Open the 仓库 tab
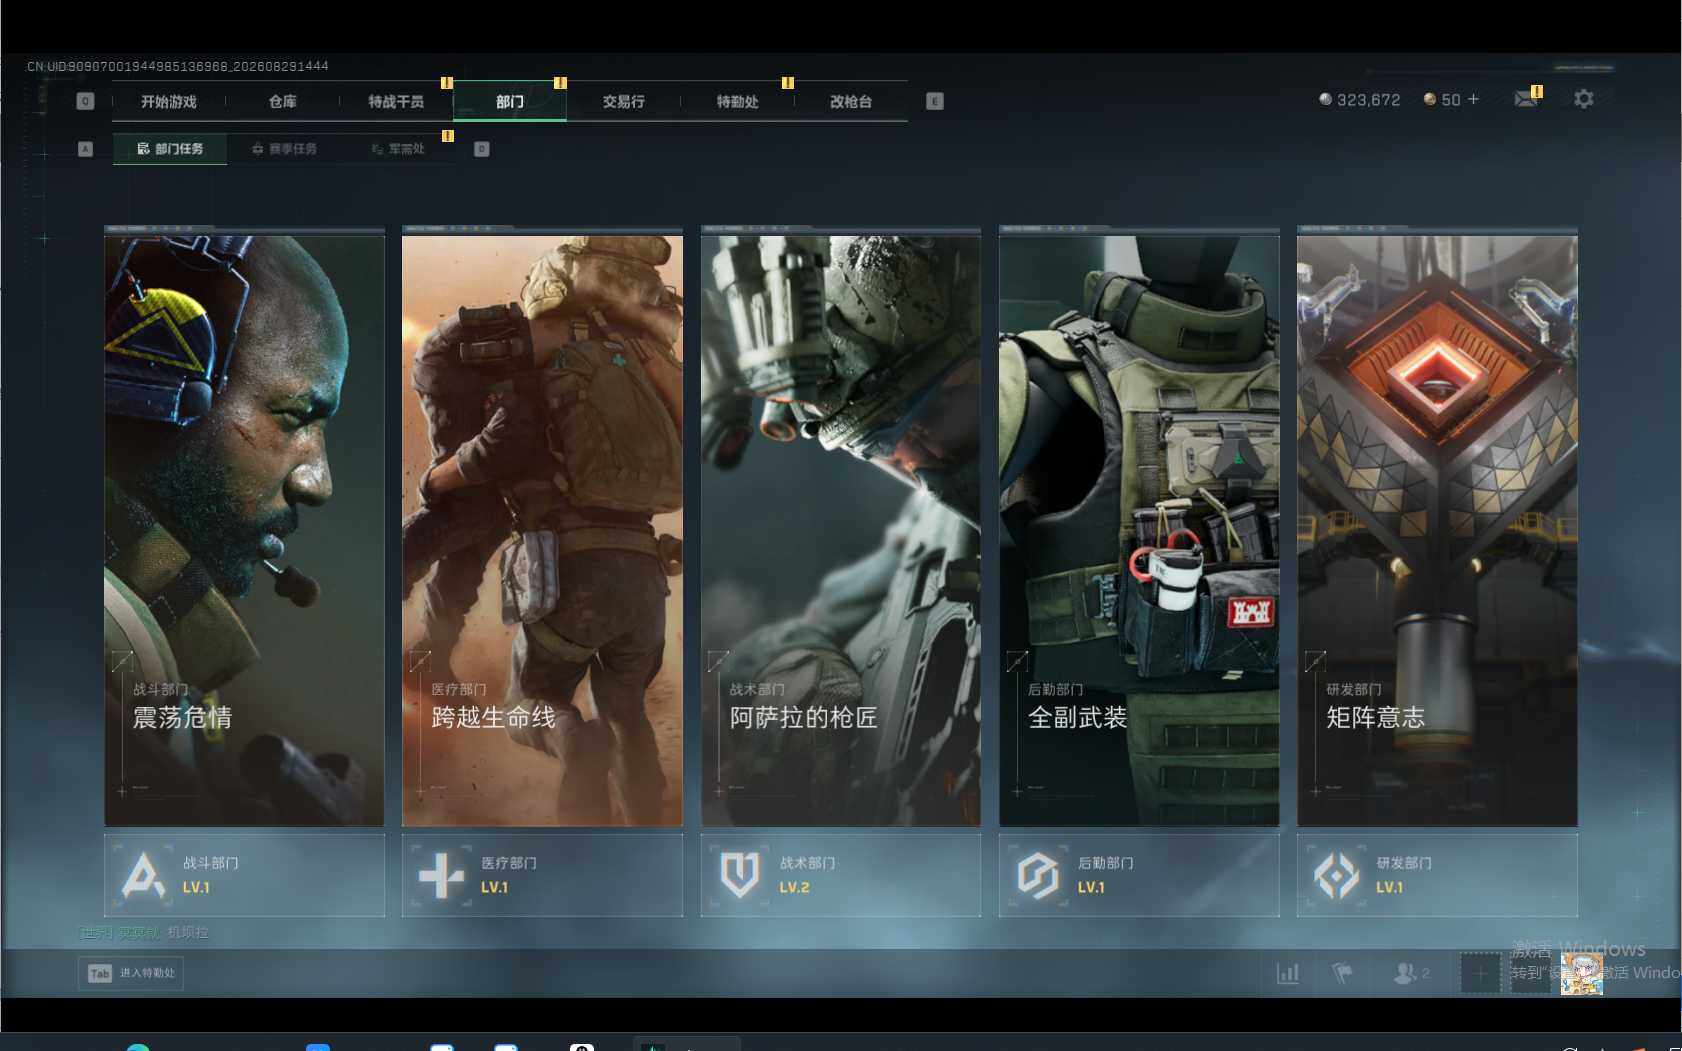 click(x=283, y=101)
